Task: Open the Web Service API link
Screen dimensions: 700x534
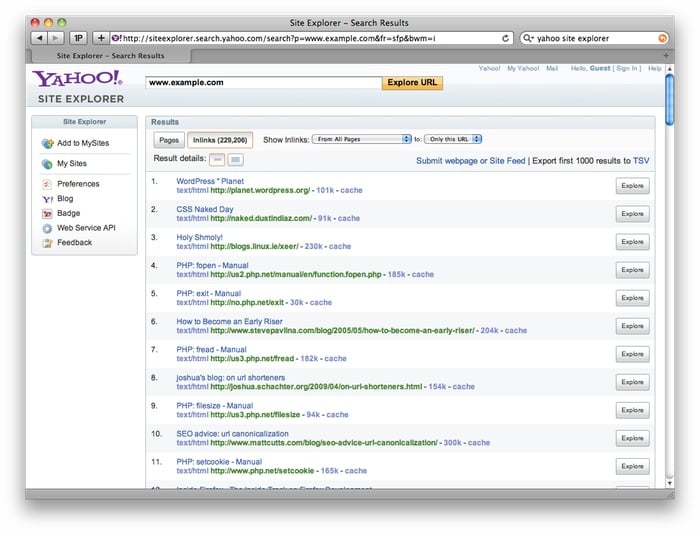Action: tap(86, 228)
